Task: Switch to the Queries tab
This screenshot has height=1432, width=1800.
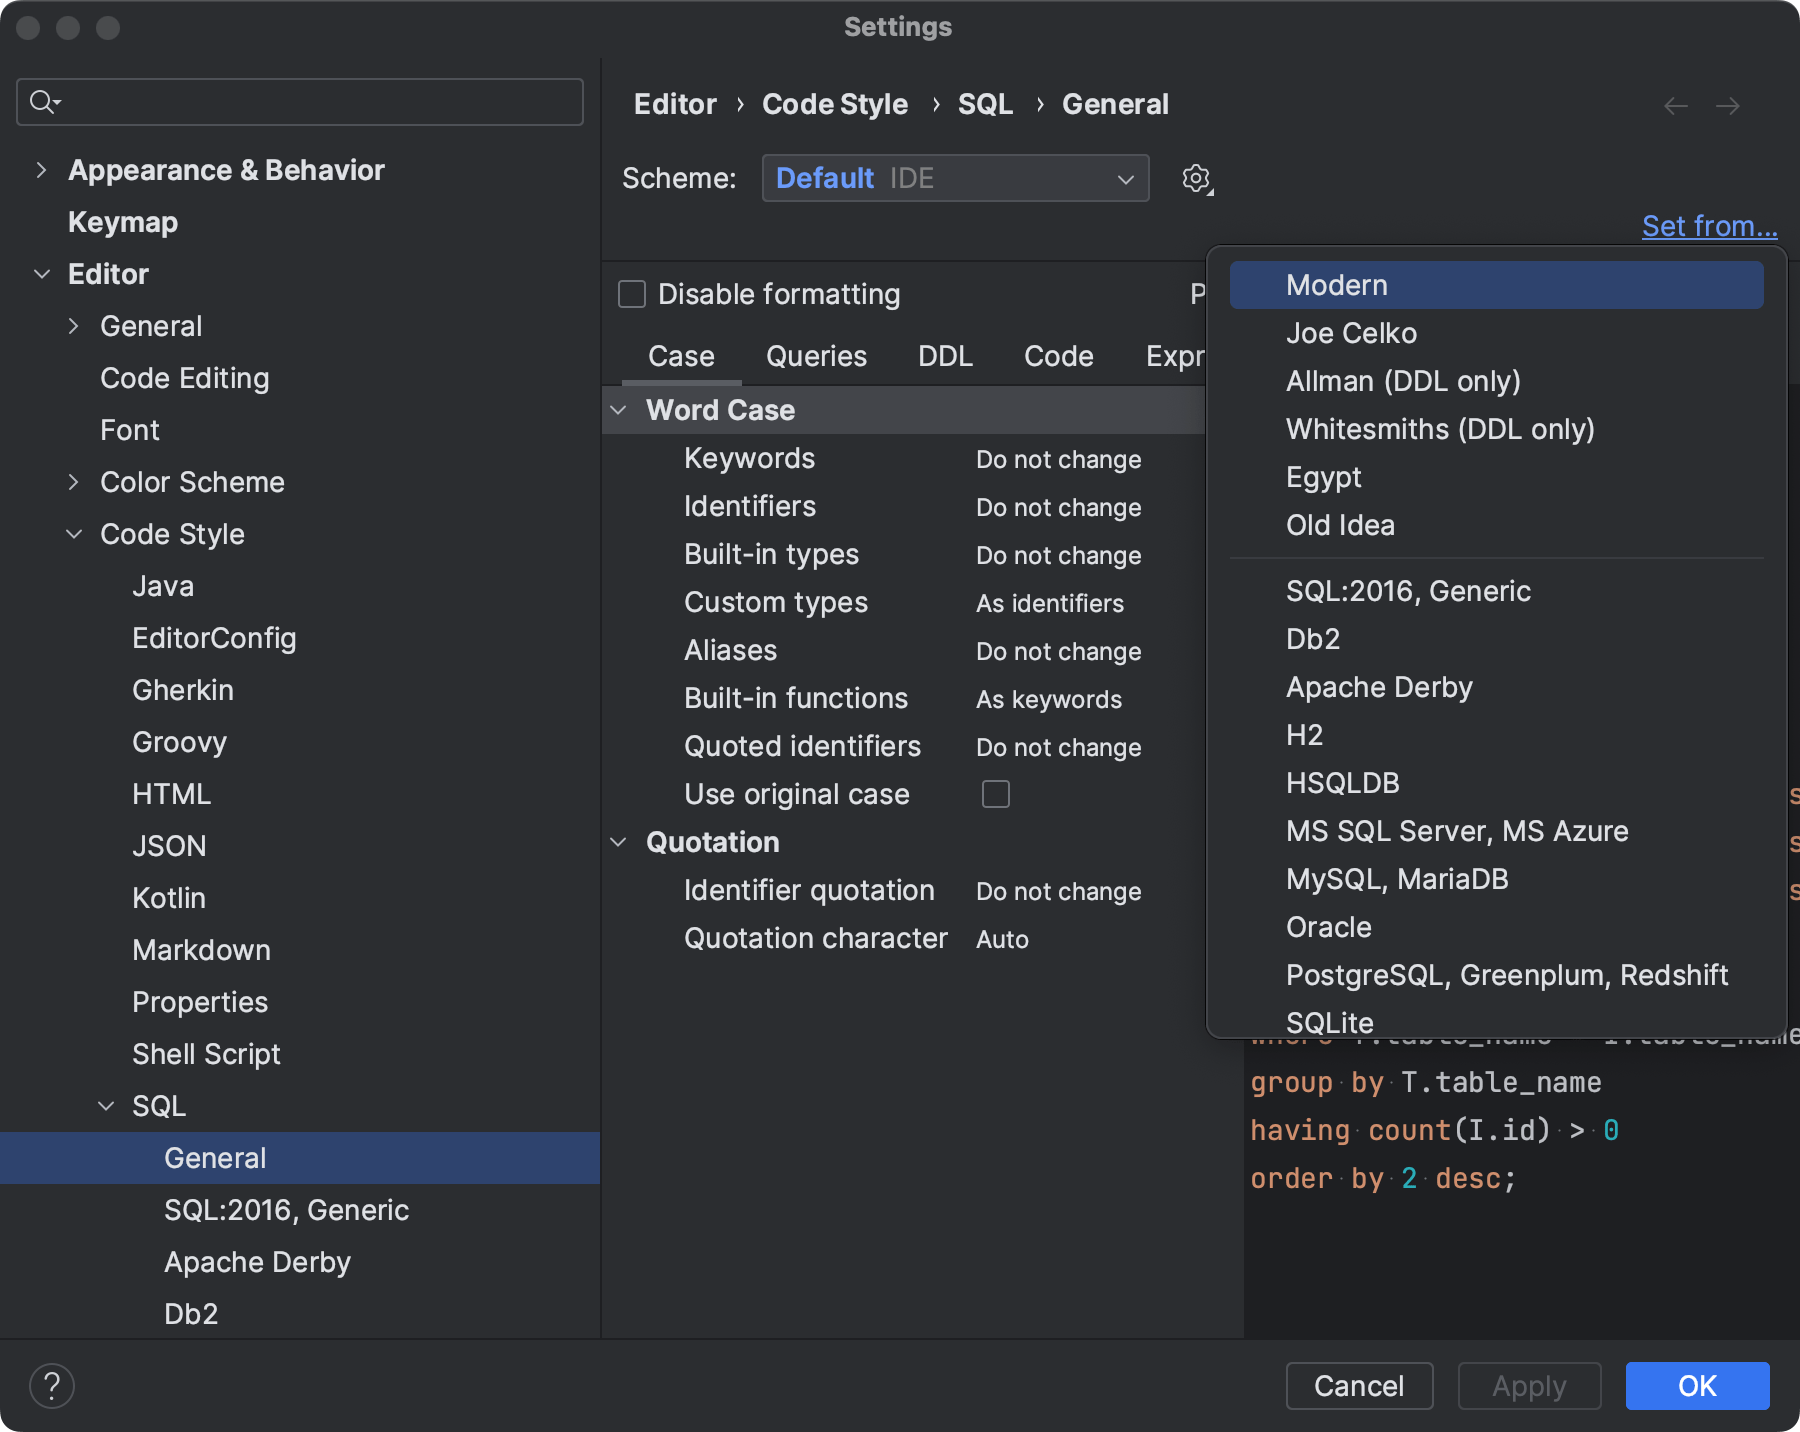Action: pyautogui.click(x=816, y=356)
